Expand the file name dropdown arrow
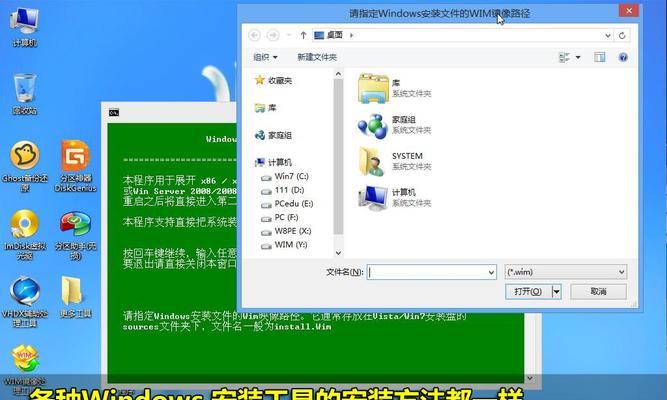Screen dimensions: 667x400 [x=491, y=272]
